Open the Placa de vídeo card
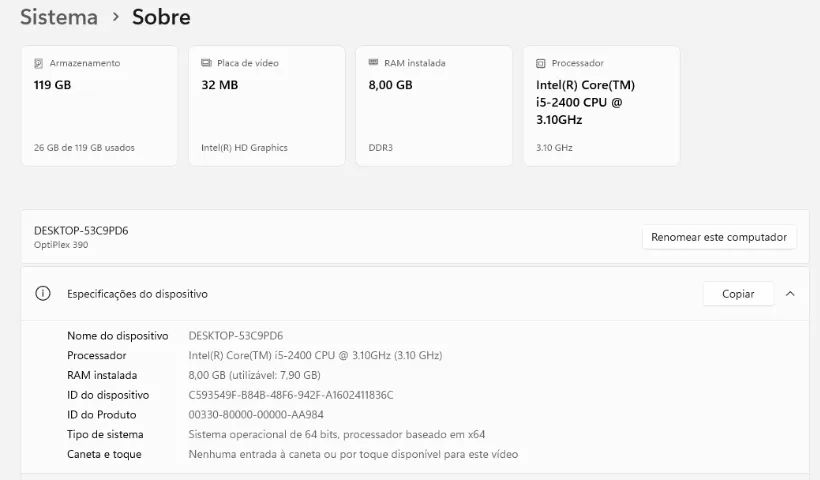The height and width of the screenshot is (480, 820). pos(267,106)
